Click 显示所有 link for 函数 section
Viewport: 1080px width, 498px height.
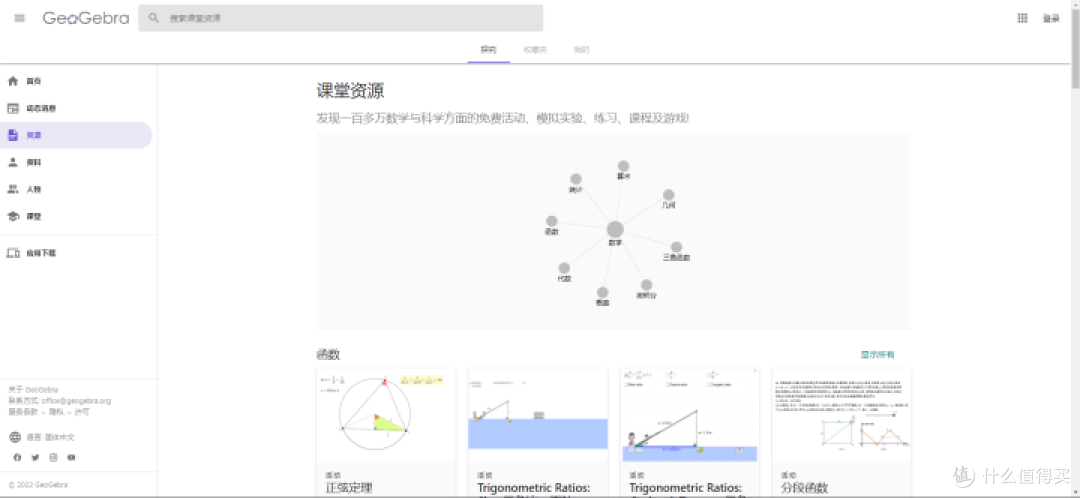tap(878, 355)
